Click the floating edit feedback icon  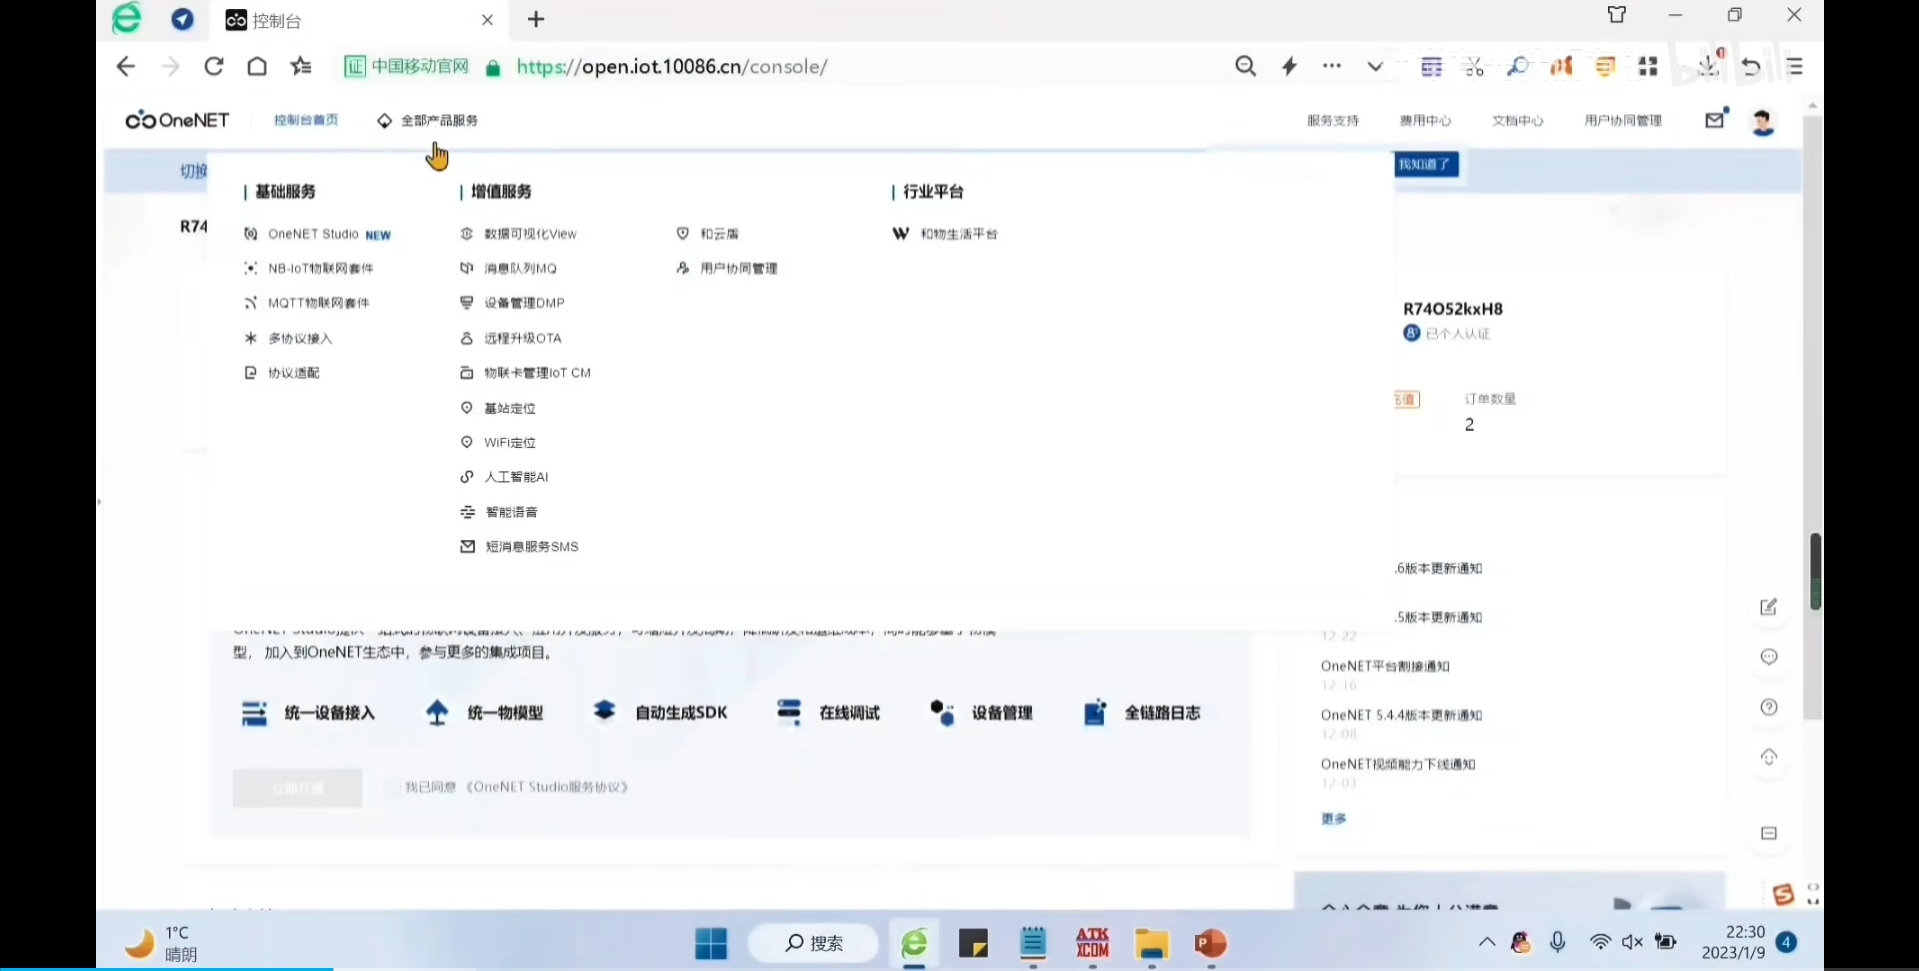[1769, 607]
